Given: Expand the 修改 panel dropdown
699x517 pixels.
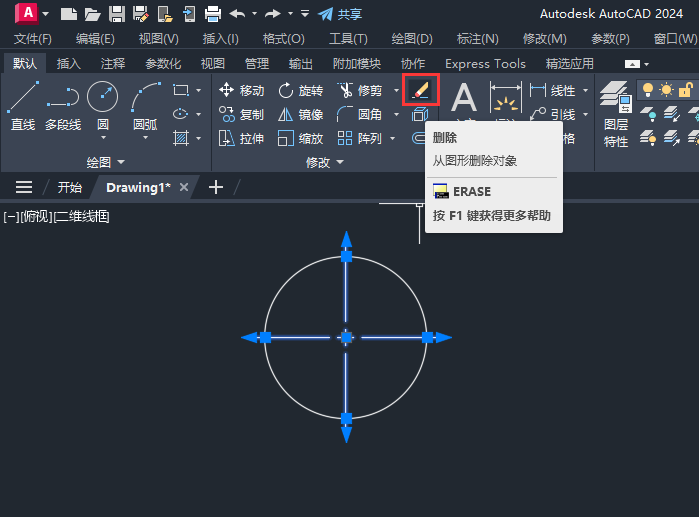Looking at the screenshot, I should [339, 162].
